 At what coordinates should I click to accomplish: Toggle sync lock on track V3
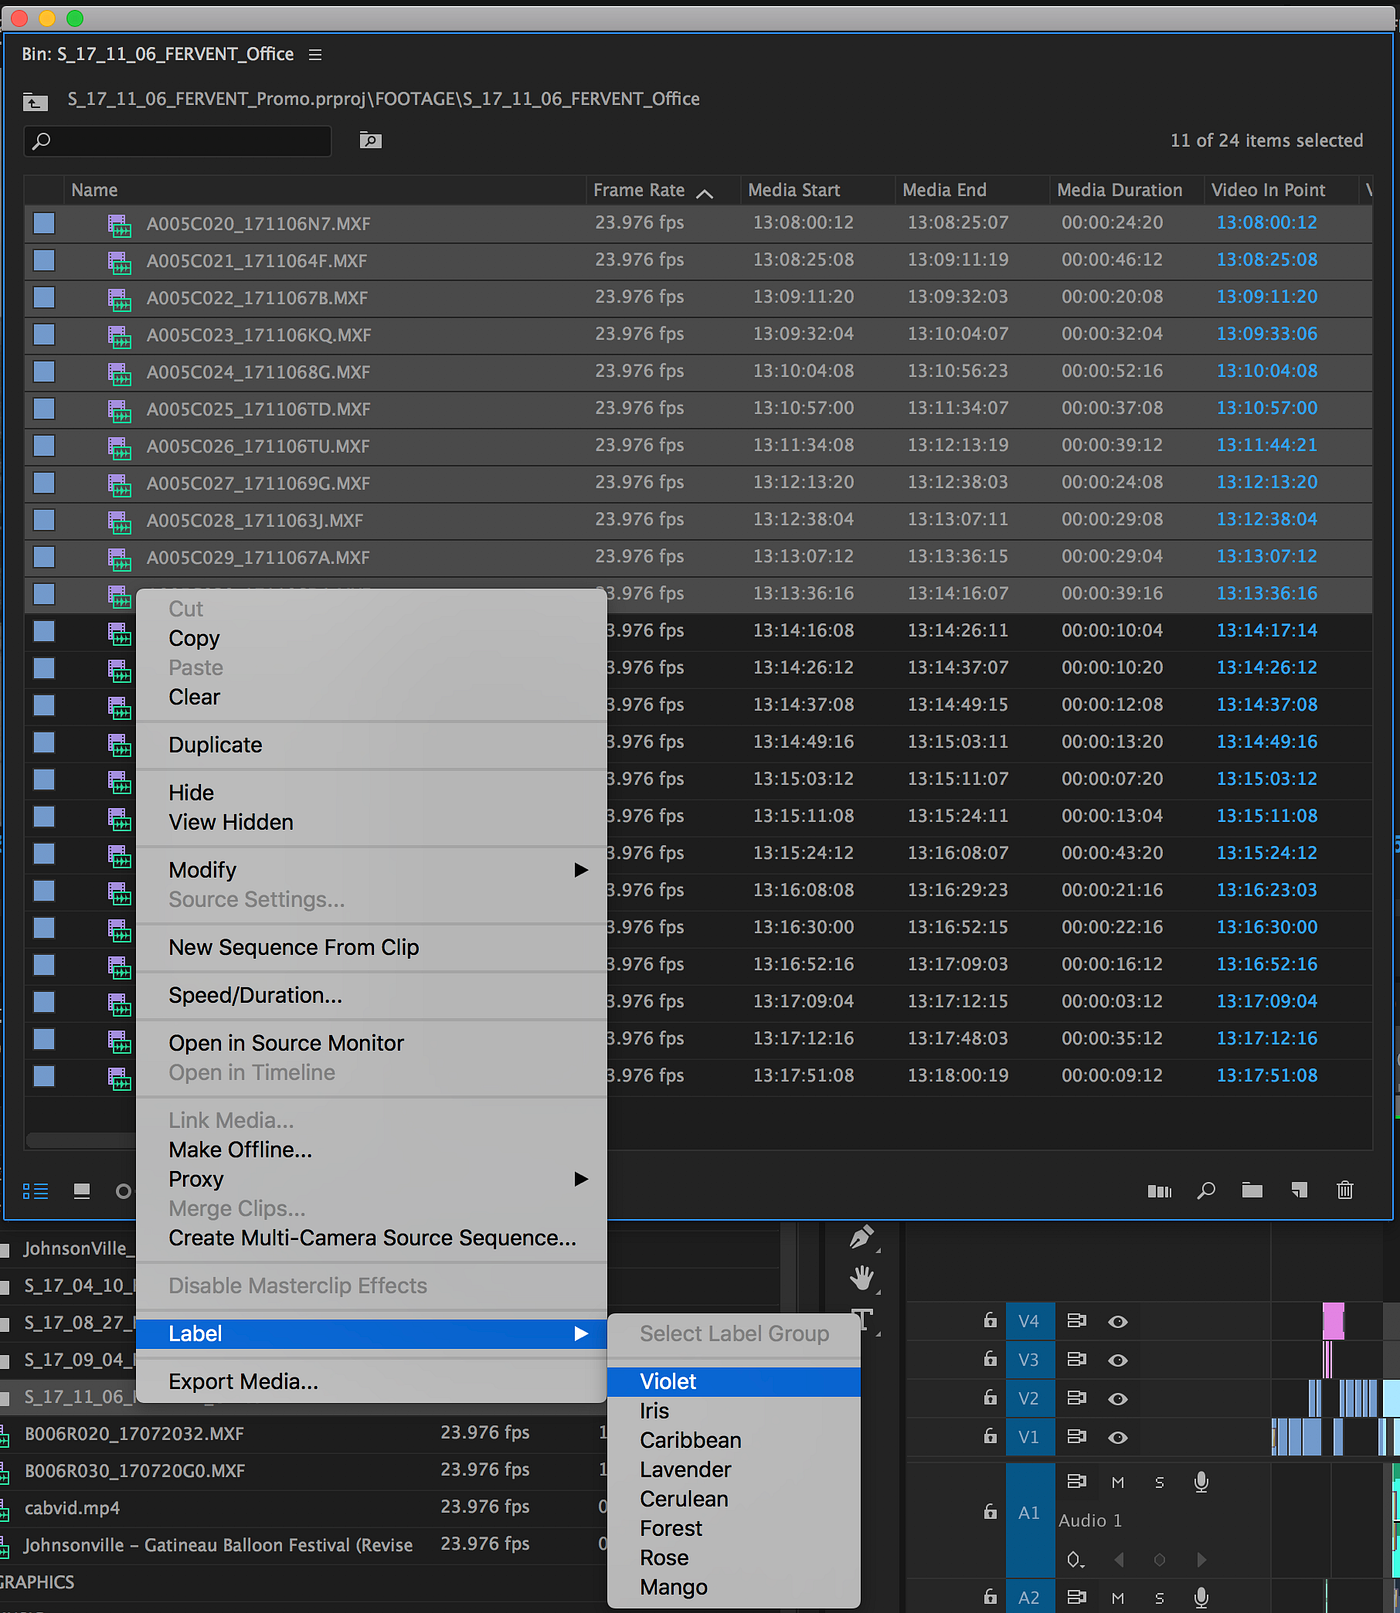coord(1077,1360)
